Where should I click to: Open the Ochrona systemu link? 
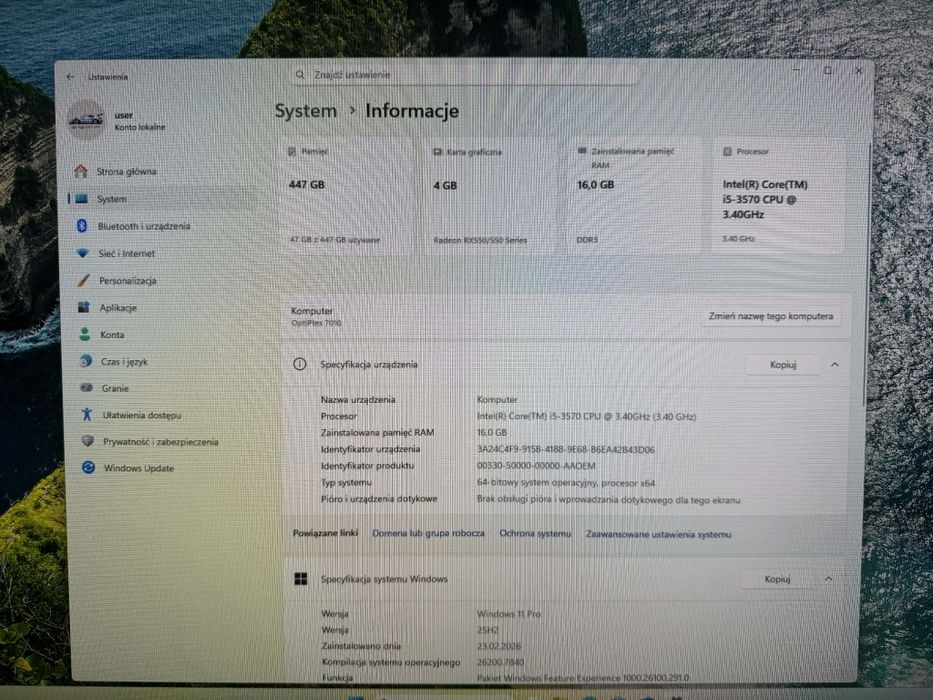click(x=535, y=533)
